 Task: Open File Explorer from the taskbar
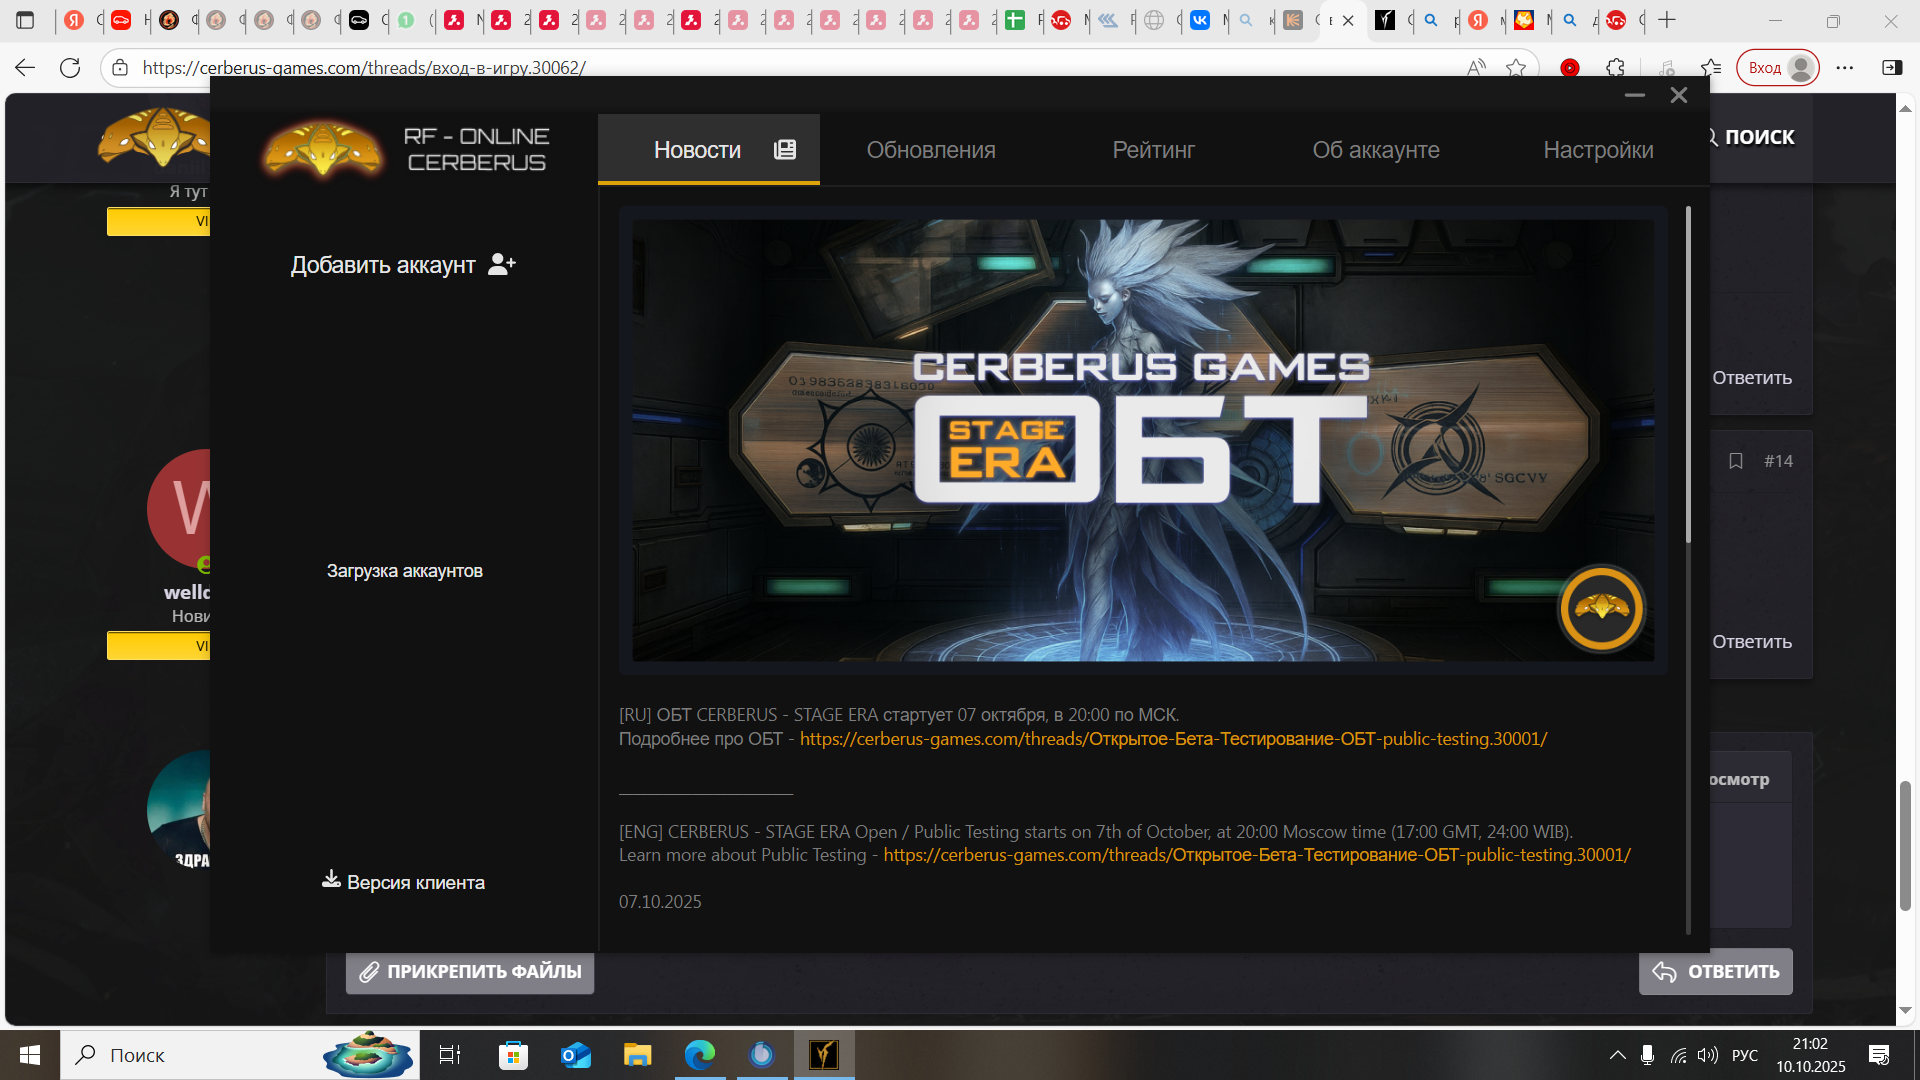pos(637,1054)
